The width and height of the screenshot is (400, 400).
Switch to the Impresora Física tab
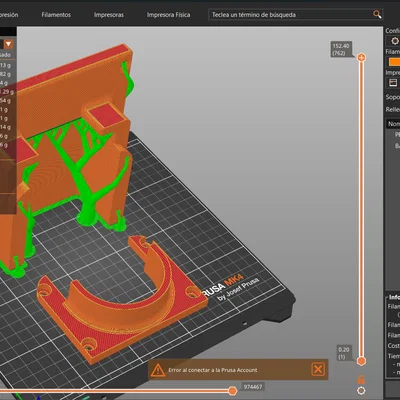pyautogui.click(x=168, y=15)
